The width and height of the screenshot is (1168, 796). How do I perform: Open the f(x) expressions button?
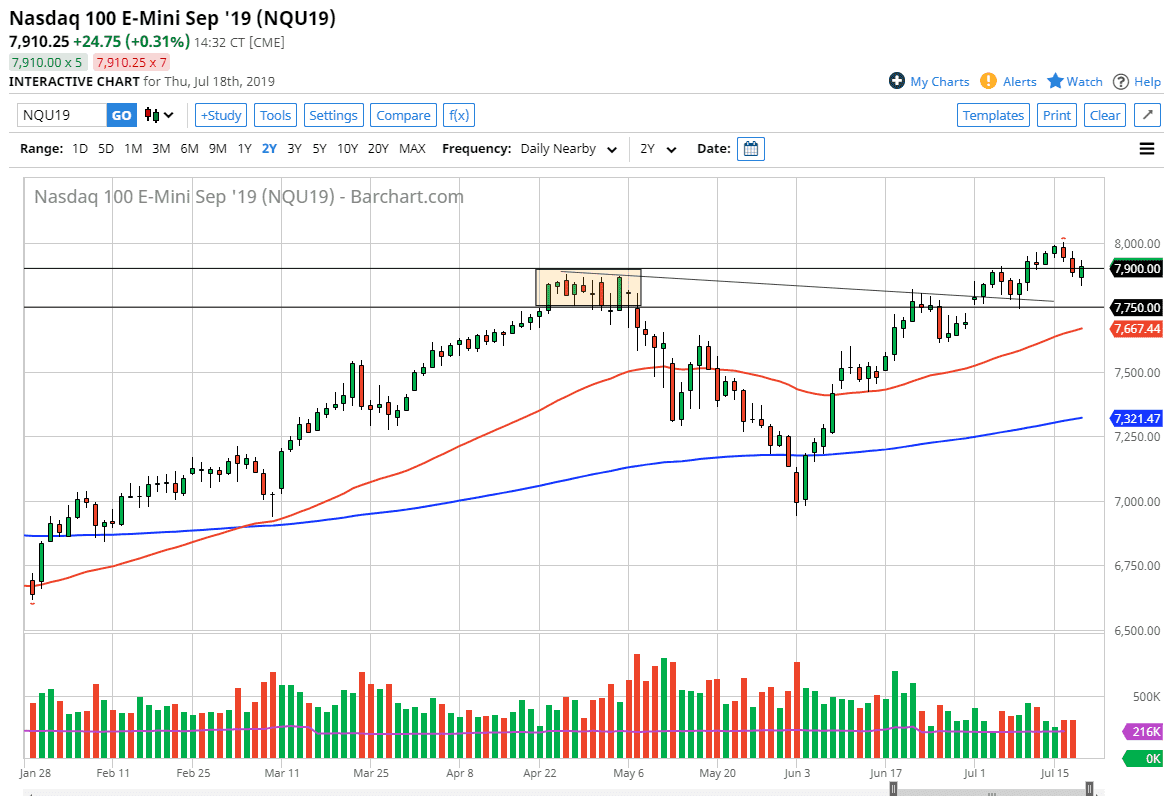pos(459,115)
